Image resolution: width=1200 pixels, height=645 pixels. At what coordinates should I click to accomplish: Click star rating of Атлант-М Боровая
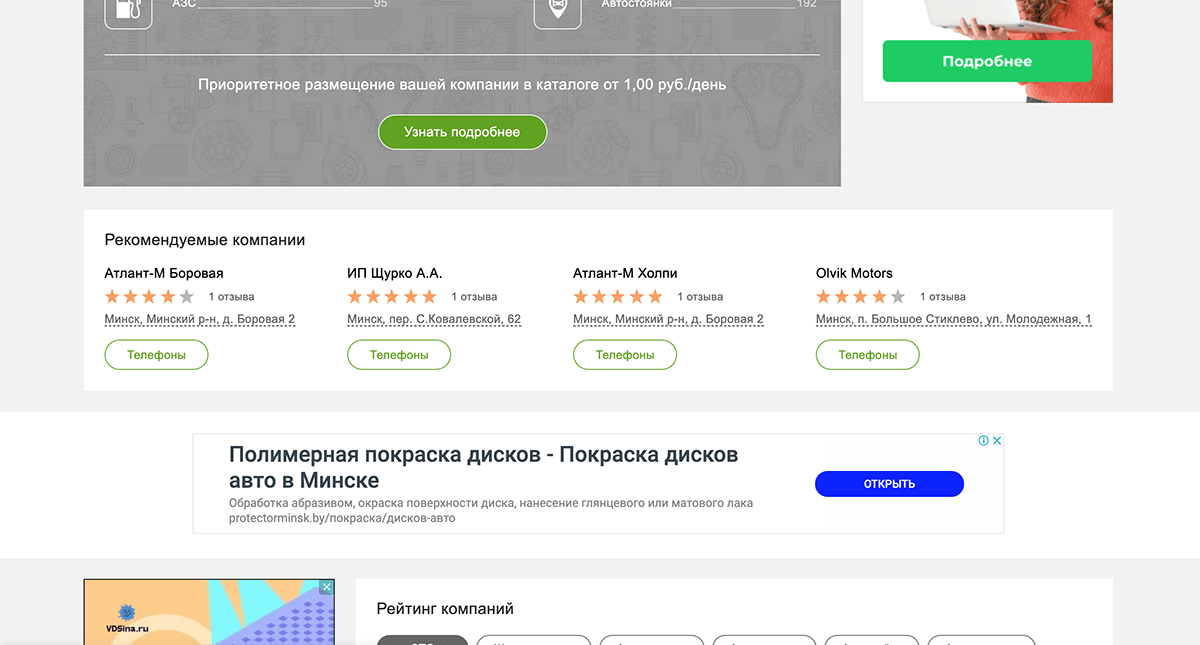click(x=149, y=297)
